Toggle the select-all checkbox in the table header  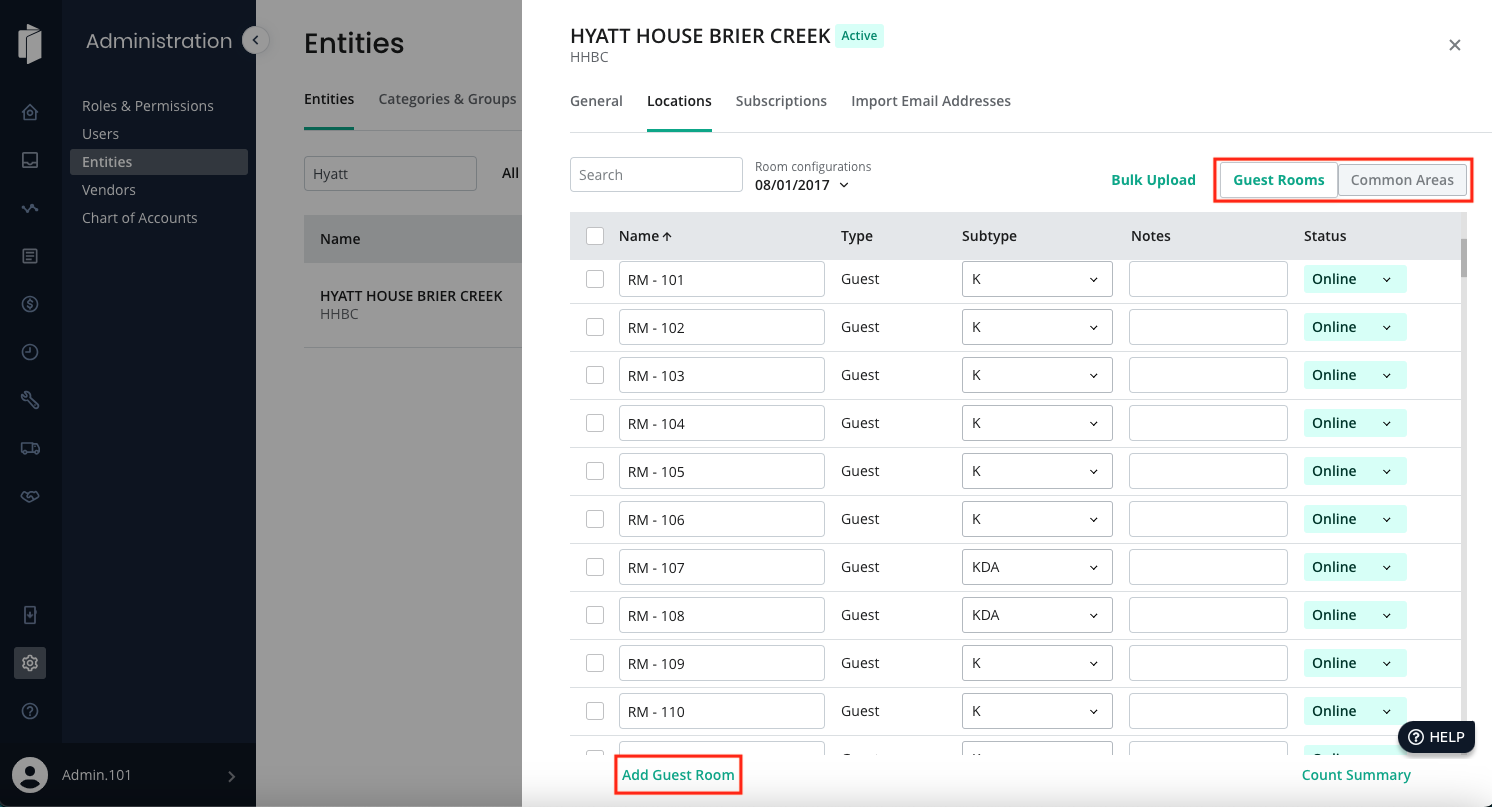tap(595, 236)
